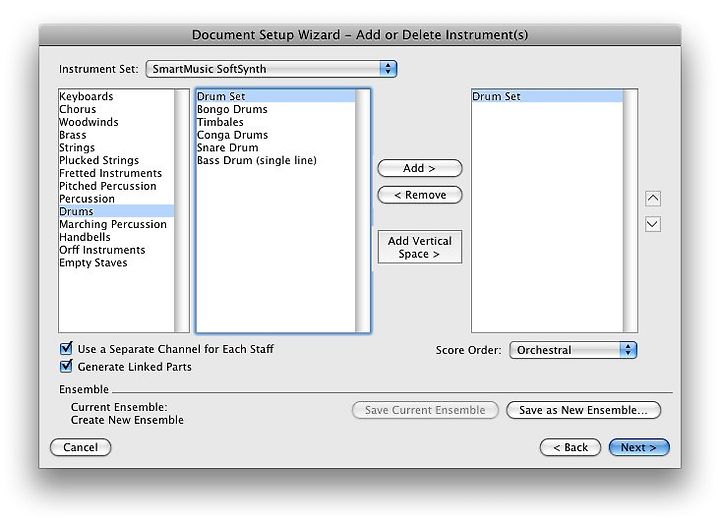The height and width of the screenshot is (522, 720).
Task: Select Snare Drum instrument
Action: point(276,147)
